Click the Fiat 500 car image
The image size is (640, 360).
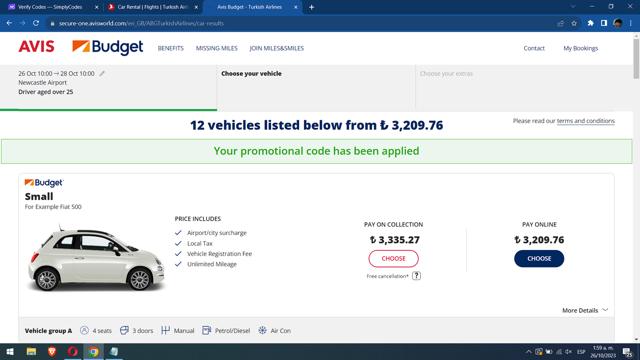[x=96, y=259]
